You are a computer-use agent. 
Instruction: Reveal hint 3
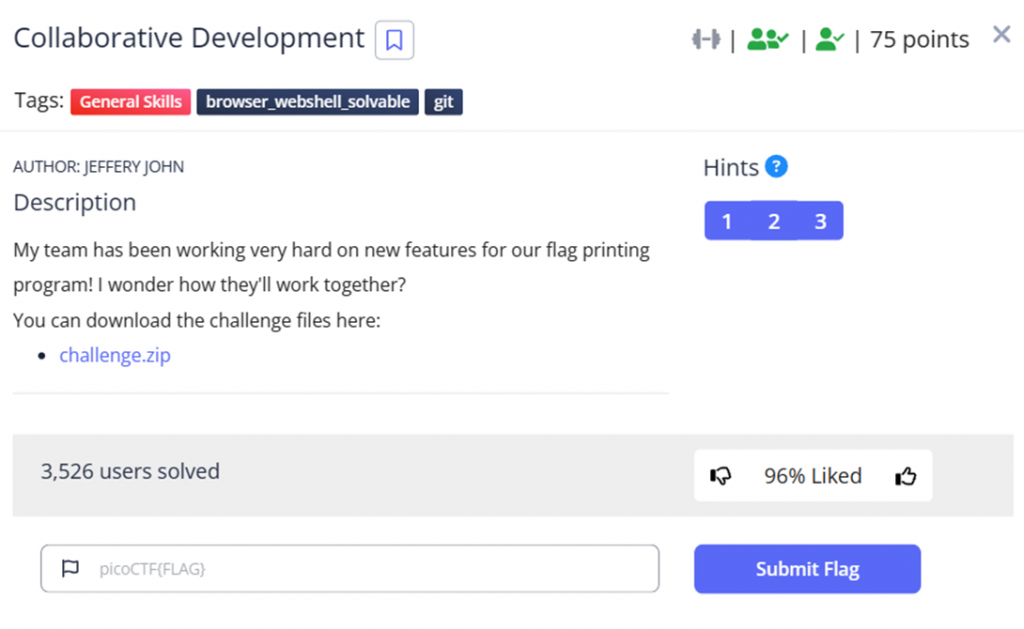click(821, 221)
